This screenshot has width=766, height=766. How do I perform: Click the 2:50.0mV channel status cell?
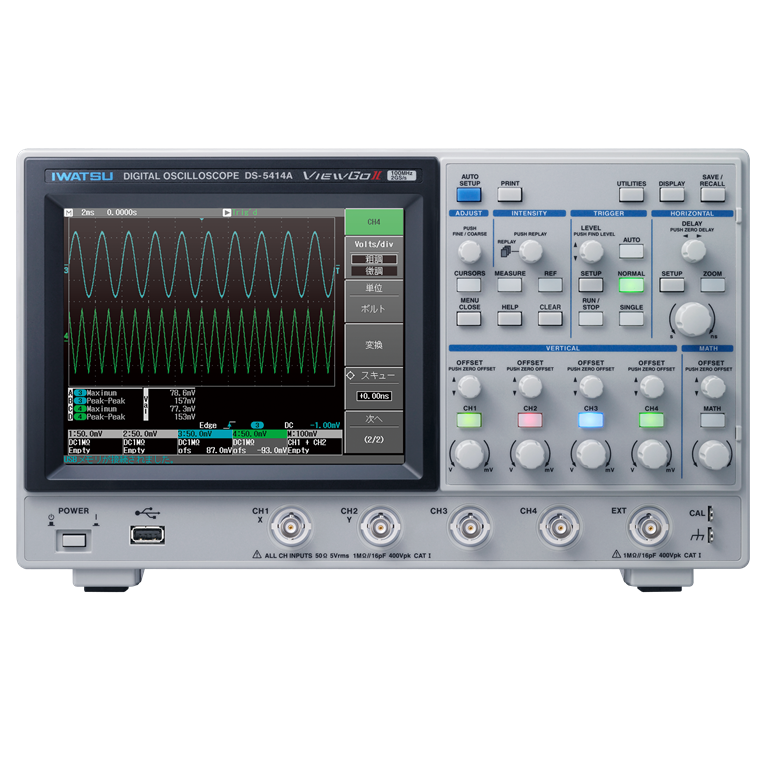click(x=150, y=434)
